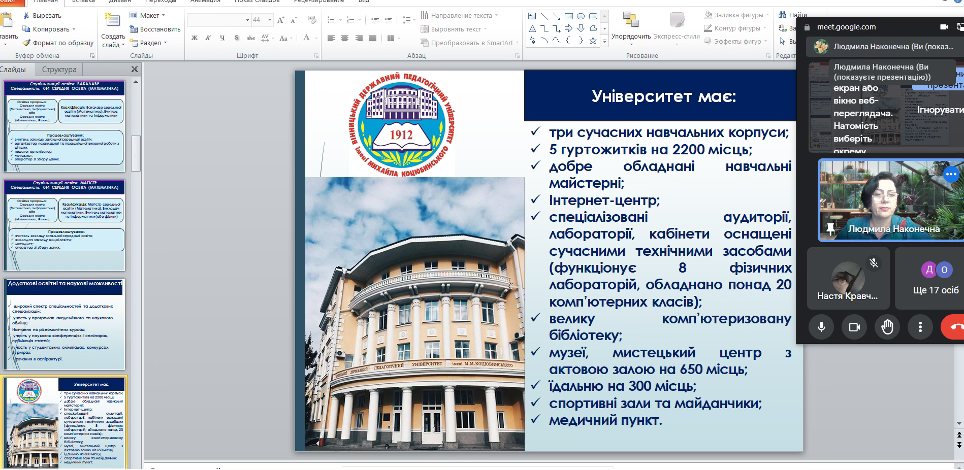Viewport: 964px width, 470px height.
Task: Select the Додаткові освітні slide thumbnail
Action: pos(65,324)
